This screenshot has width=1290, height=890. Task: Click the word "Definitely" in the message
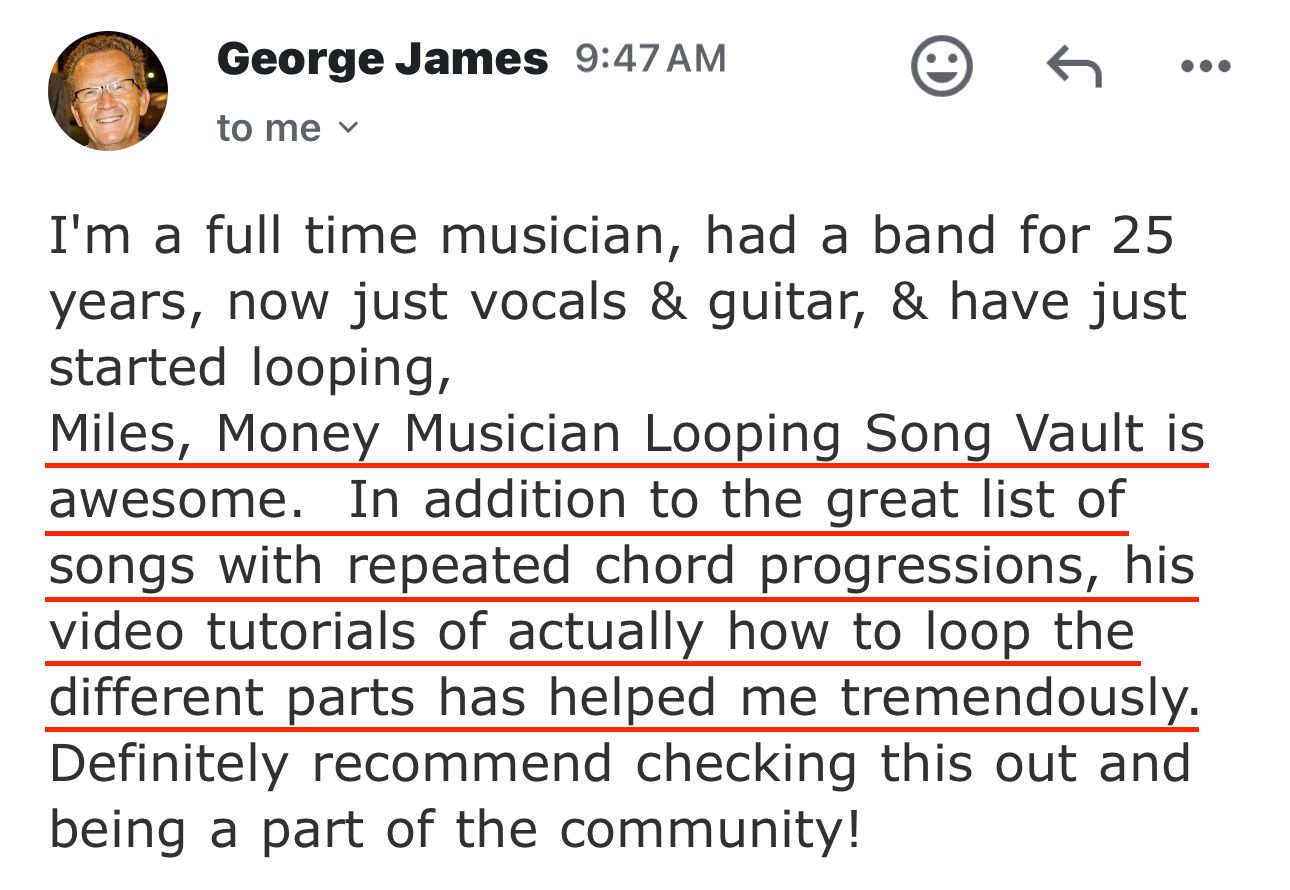tap(168, 764)
